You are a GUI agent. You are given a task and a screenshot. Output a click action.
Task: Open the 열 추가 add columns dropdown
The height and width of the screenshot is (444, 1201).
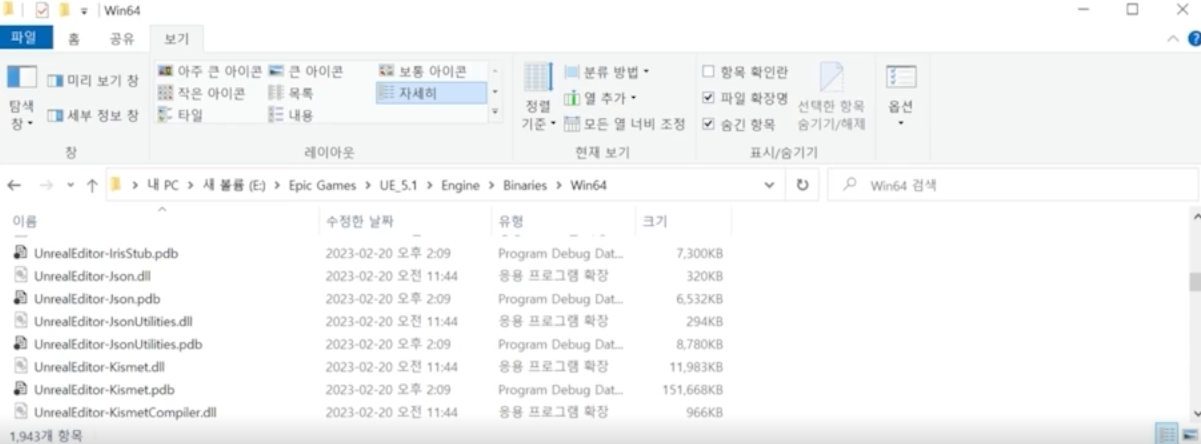[600, 98]
